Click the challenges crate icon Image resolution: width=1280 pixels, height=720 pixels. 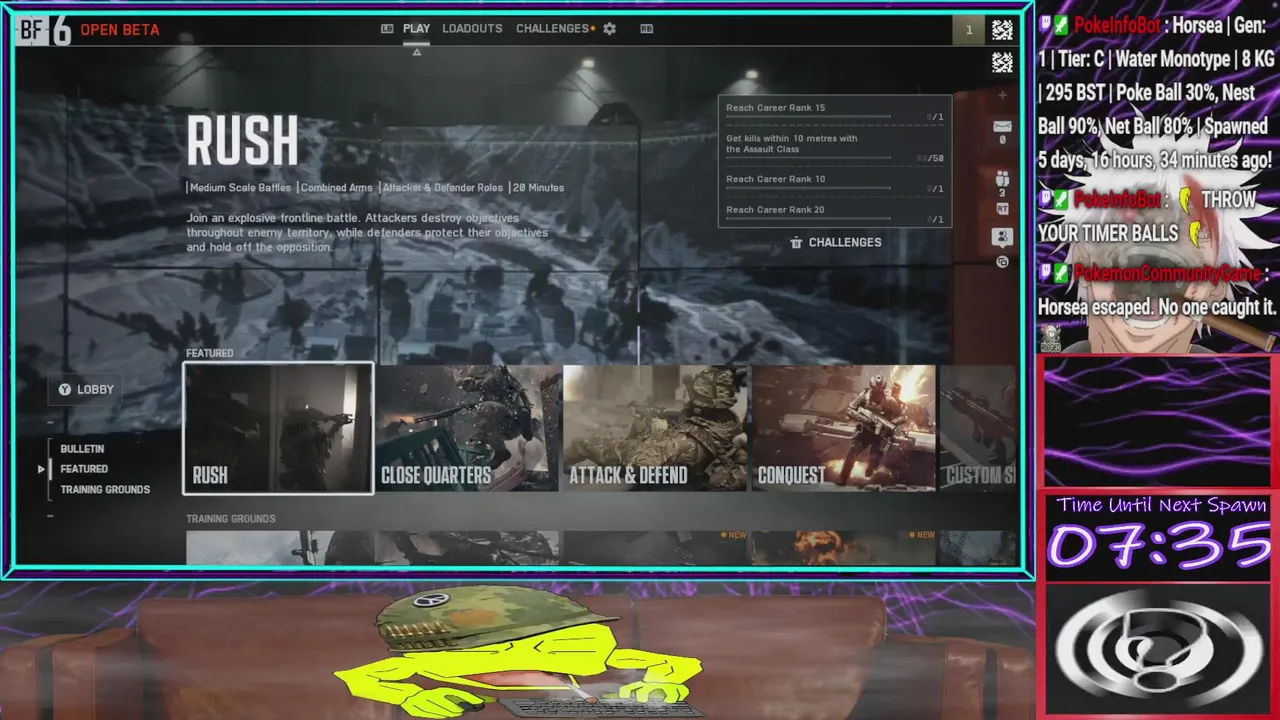coord(796,242)
